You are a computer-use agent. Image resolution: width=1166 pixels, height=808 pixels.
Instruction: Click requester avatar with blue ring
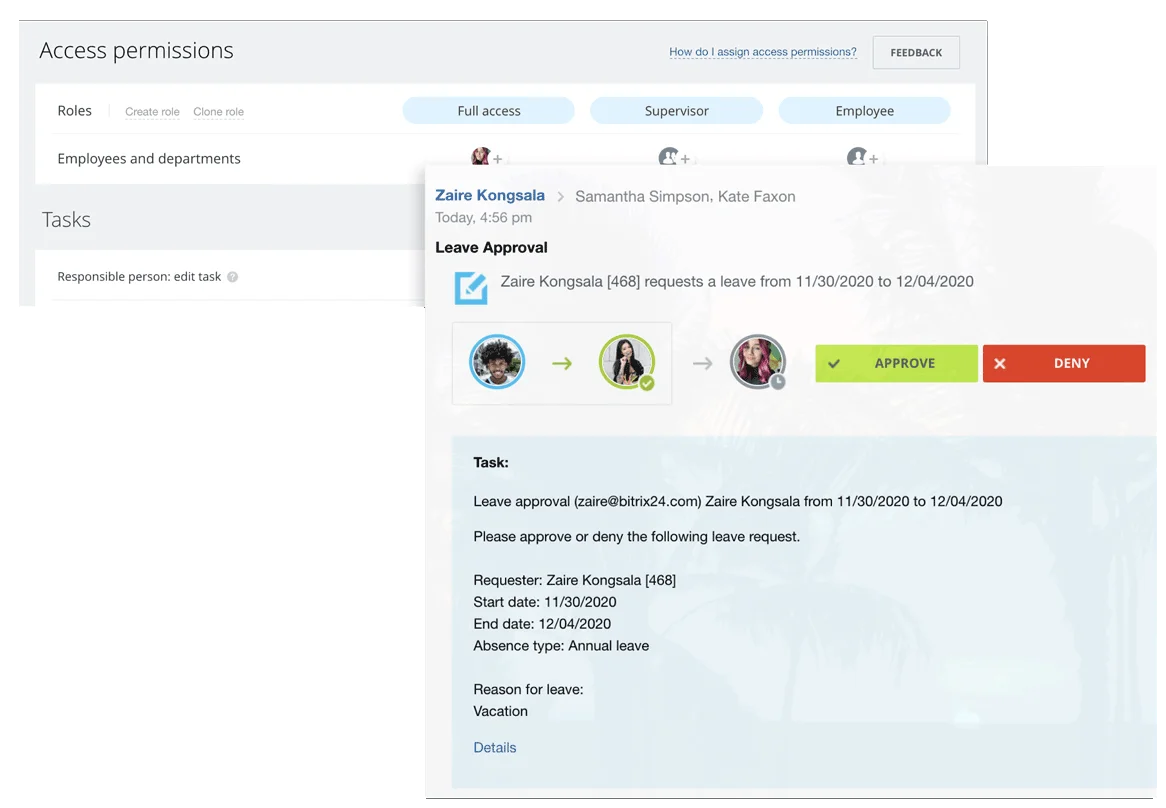point(497,362)
